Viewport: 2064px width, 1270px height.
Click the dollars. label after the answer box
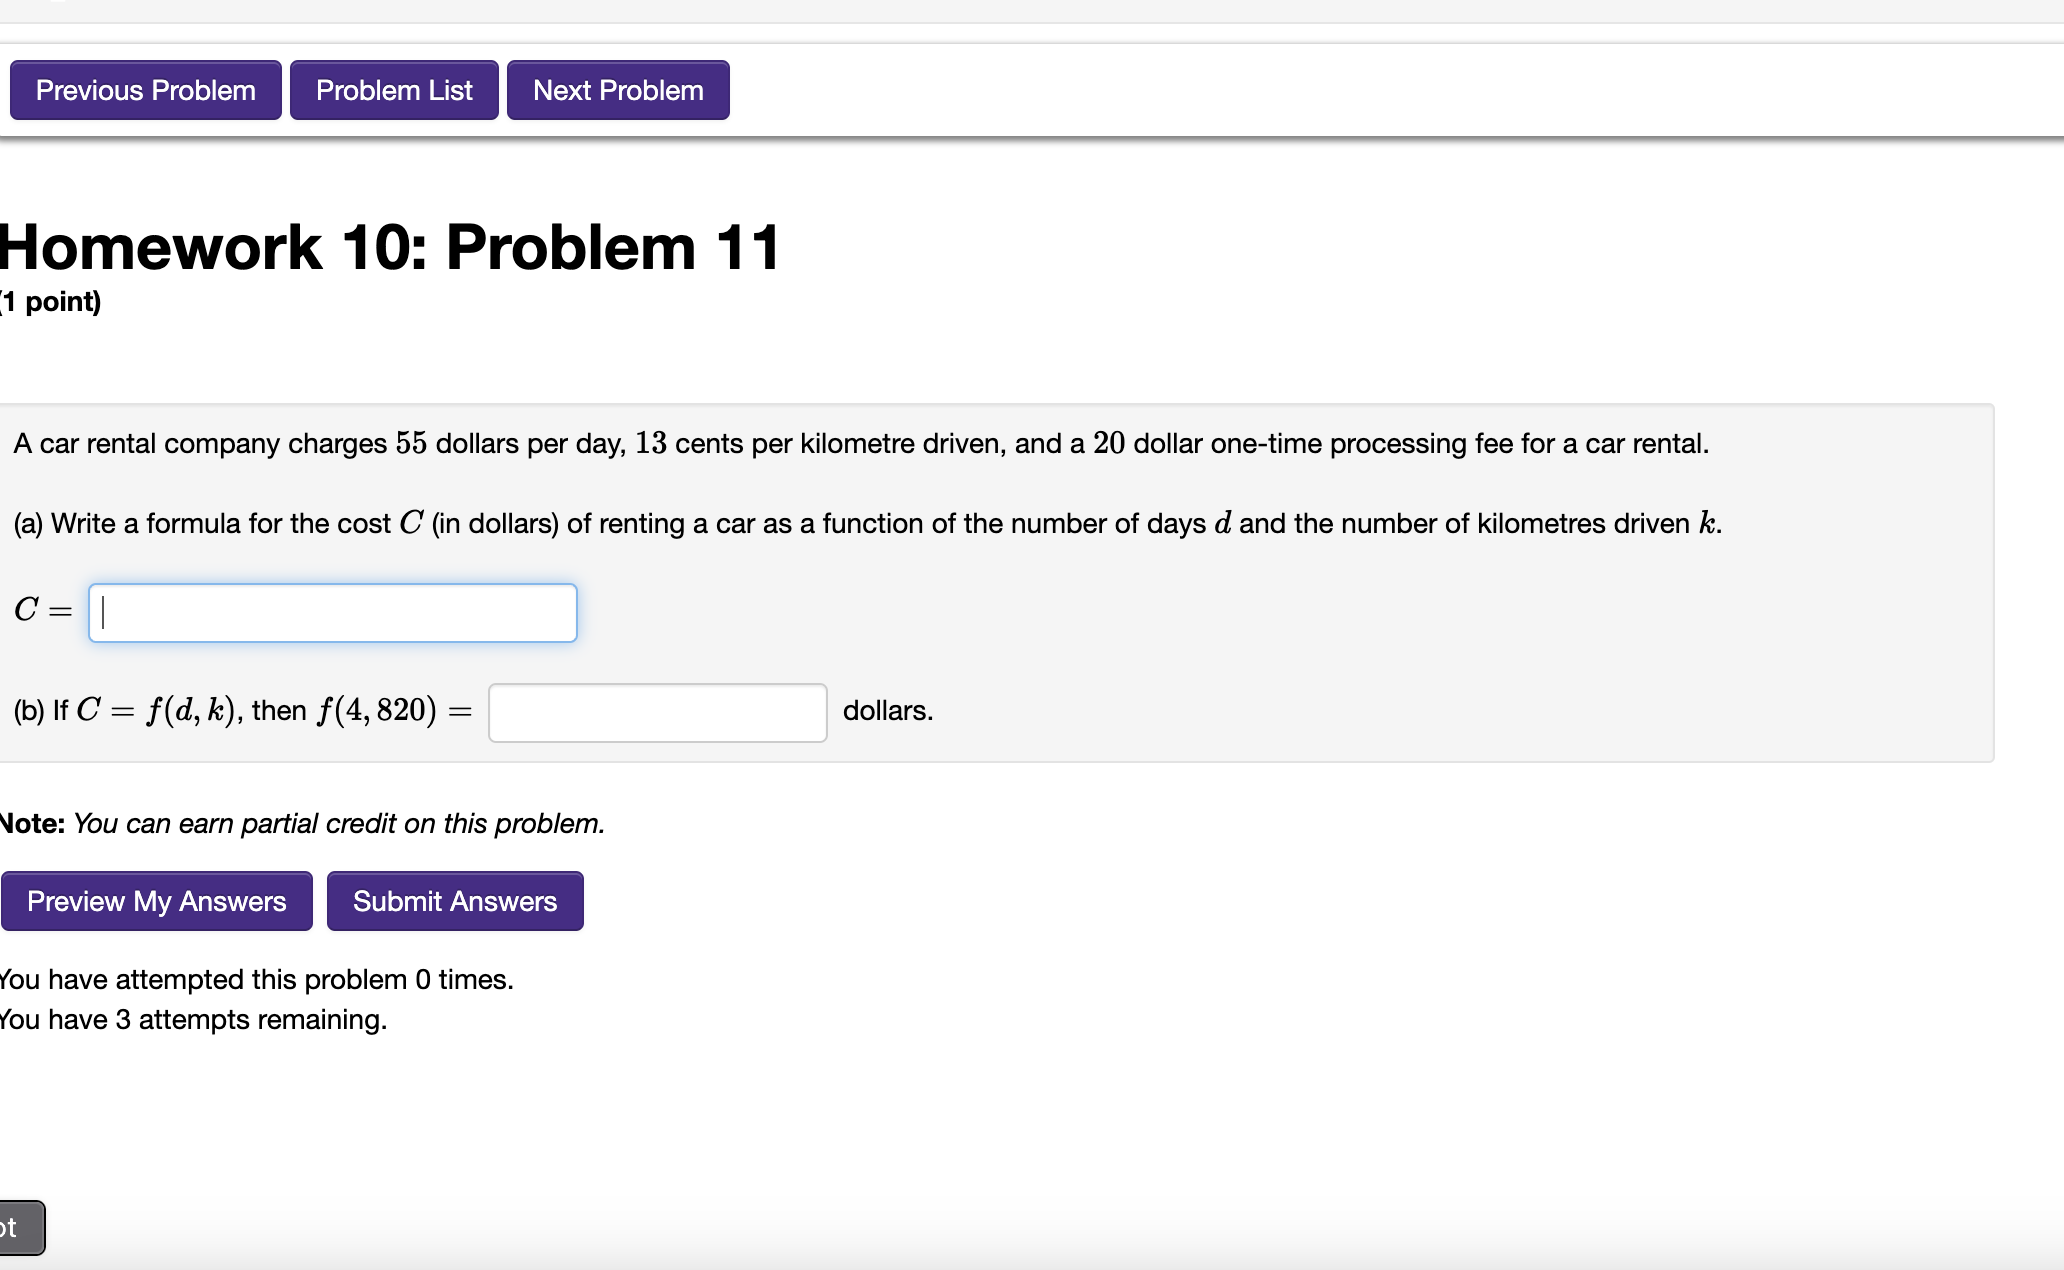click(887, 711)
